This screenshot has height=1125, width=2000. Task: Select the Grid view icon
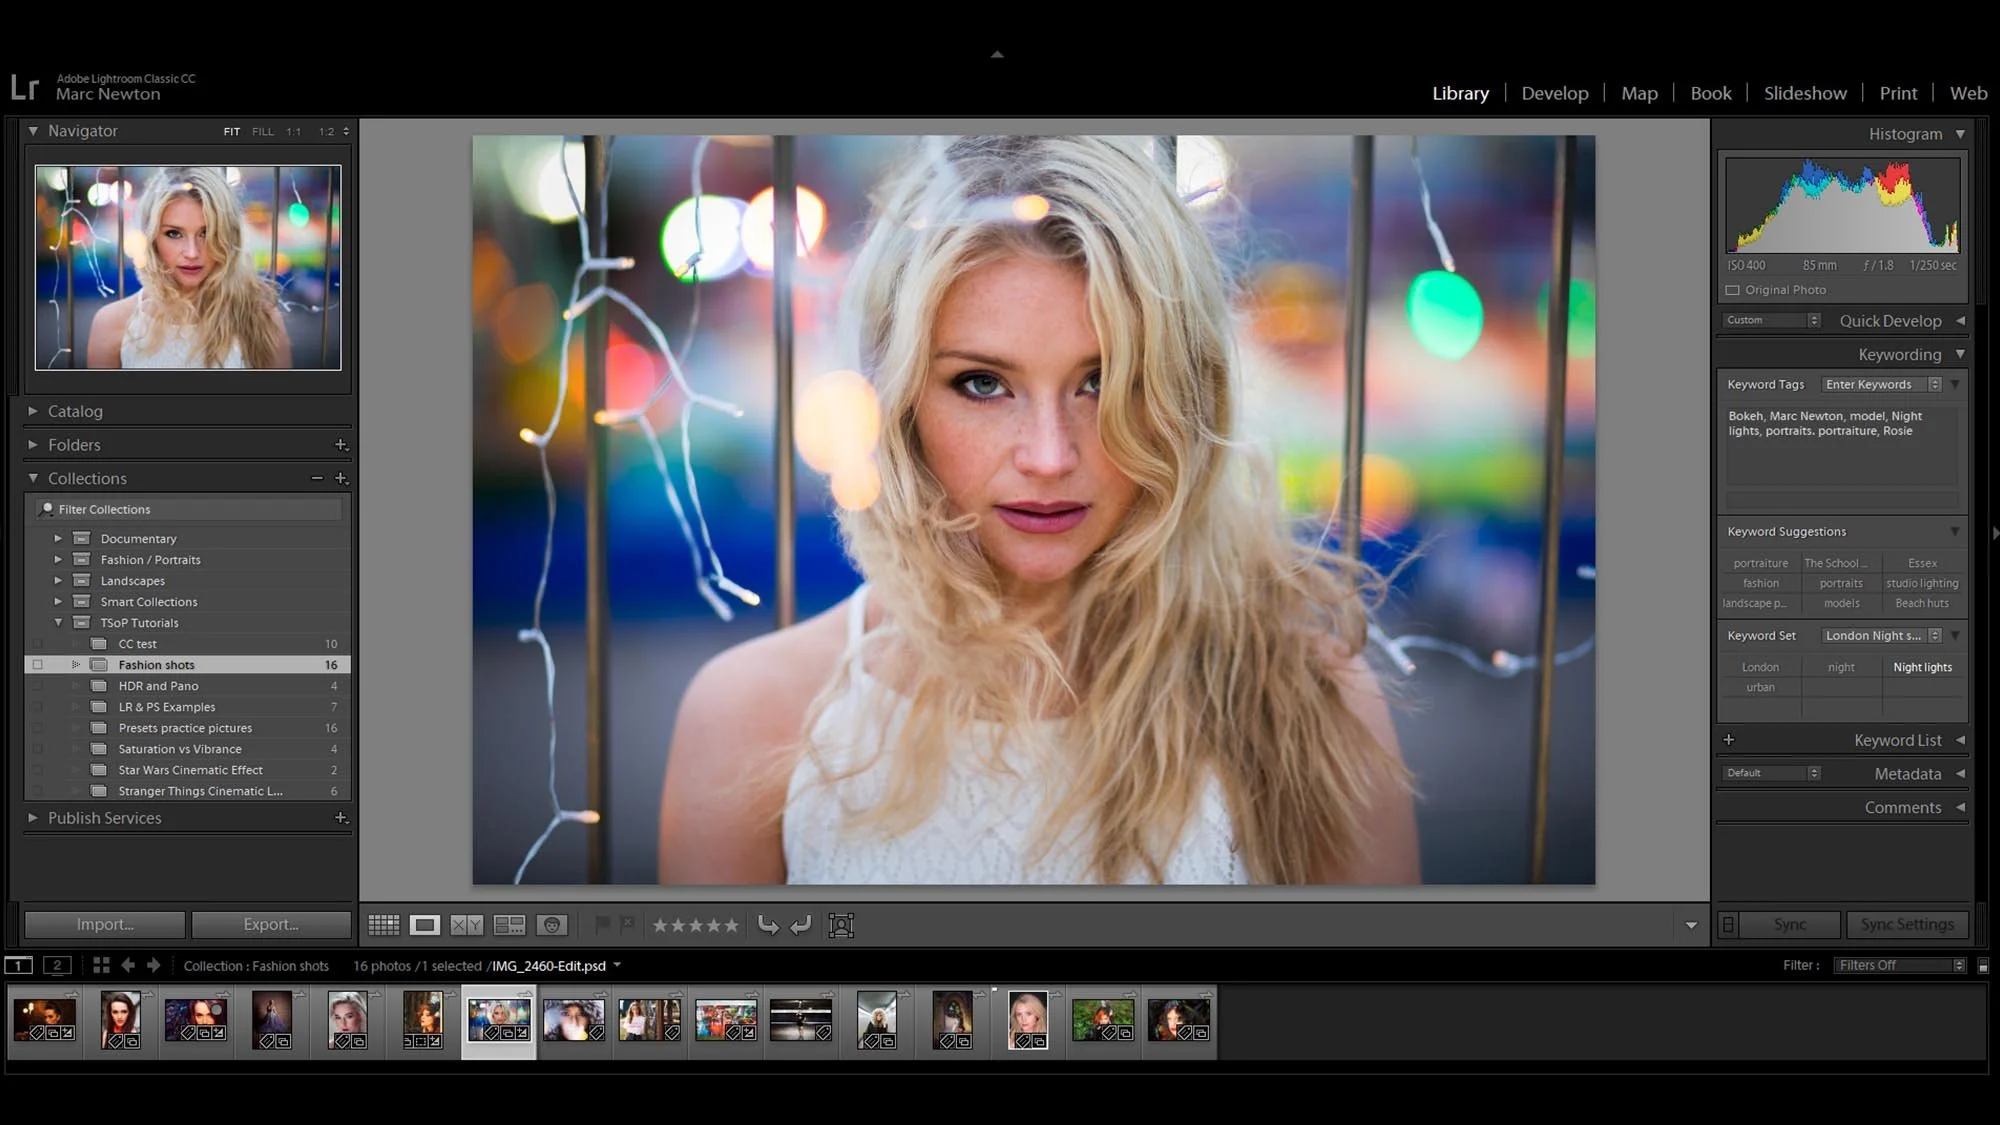(383, 924)
